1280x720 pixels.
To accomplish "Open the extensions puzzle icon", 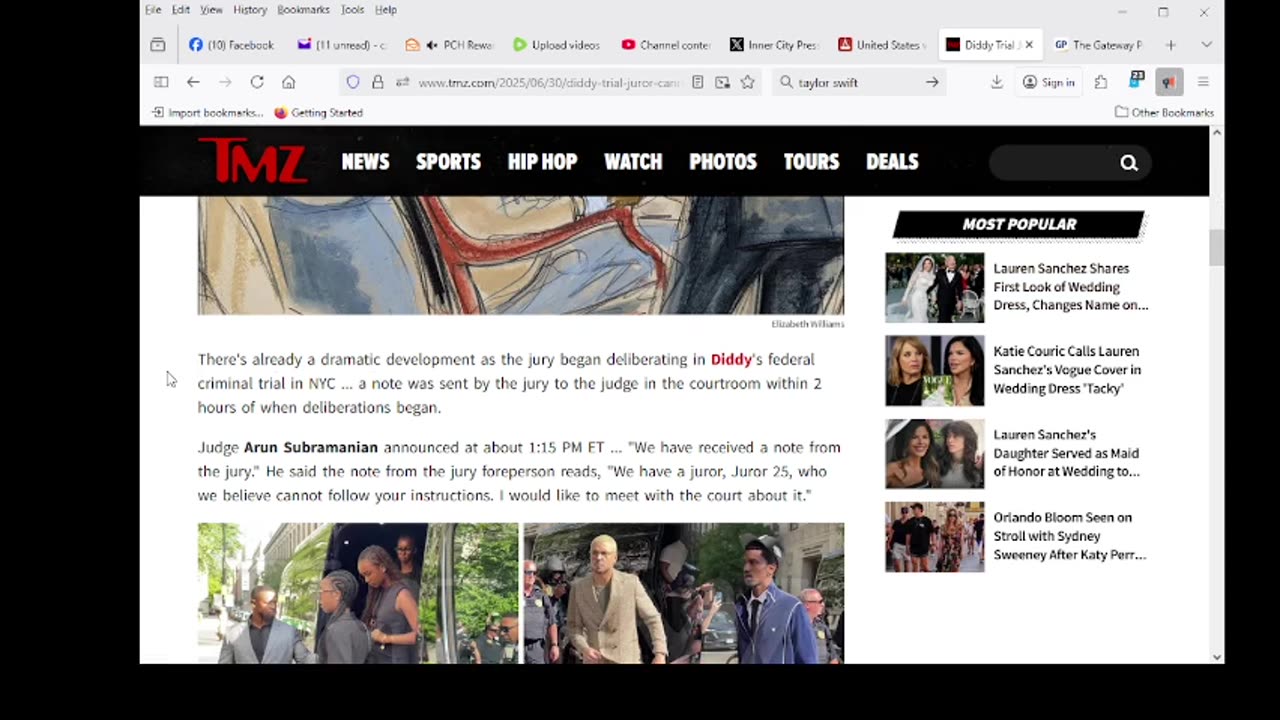I will coord(1101,82).
